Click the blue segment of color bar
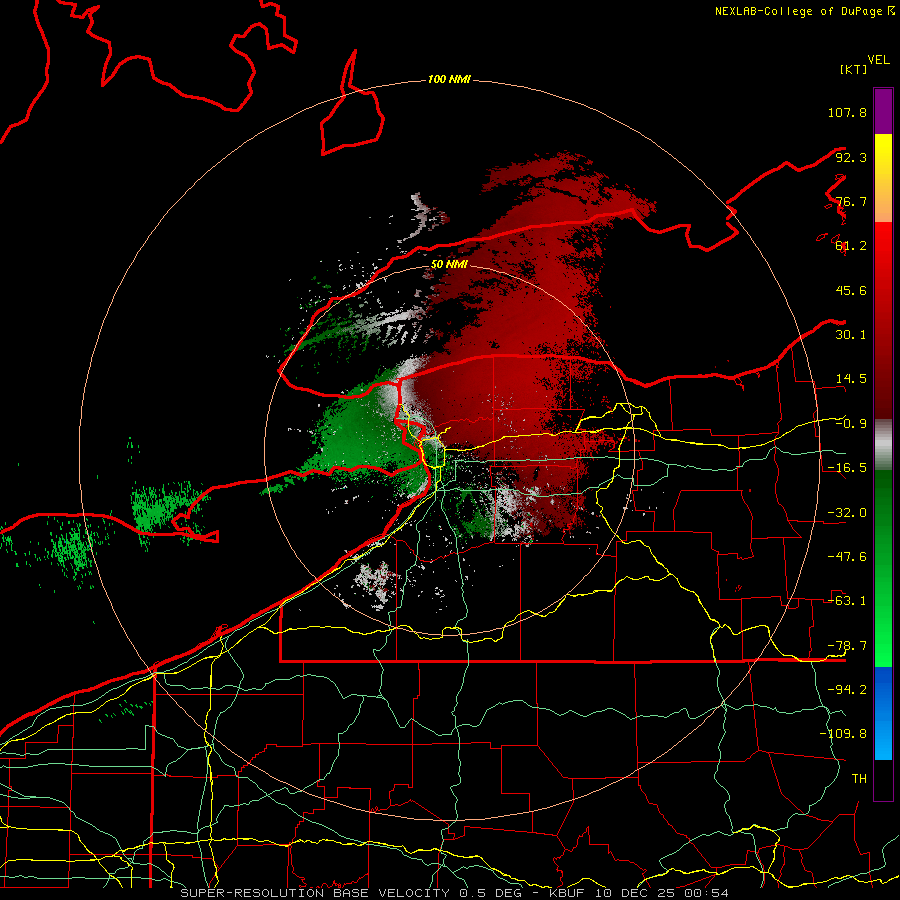The image size is (900, 900). (x=883, y=713)
